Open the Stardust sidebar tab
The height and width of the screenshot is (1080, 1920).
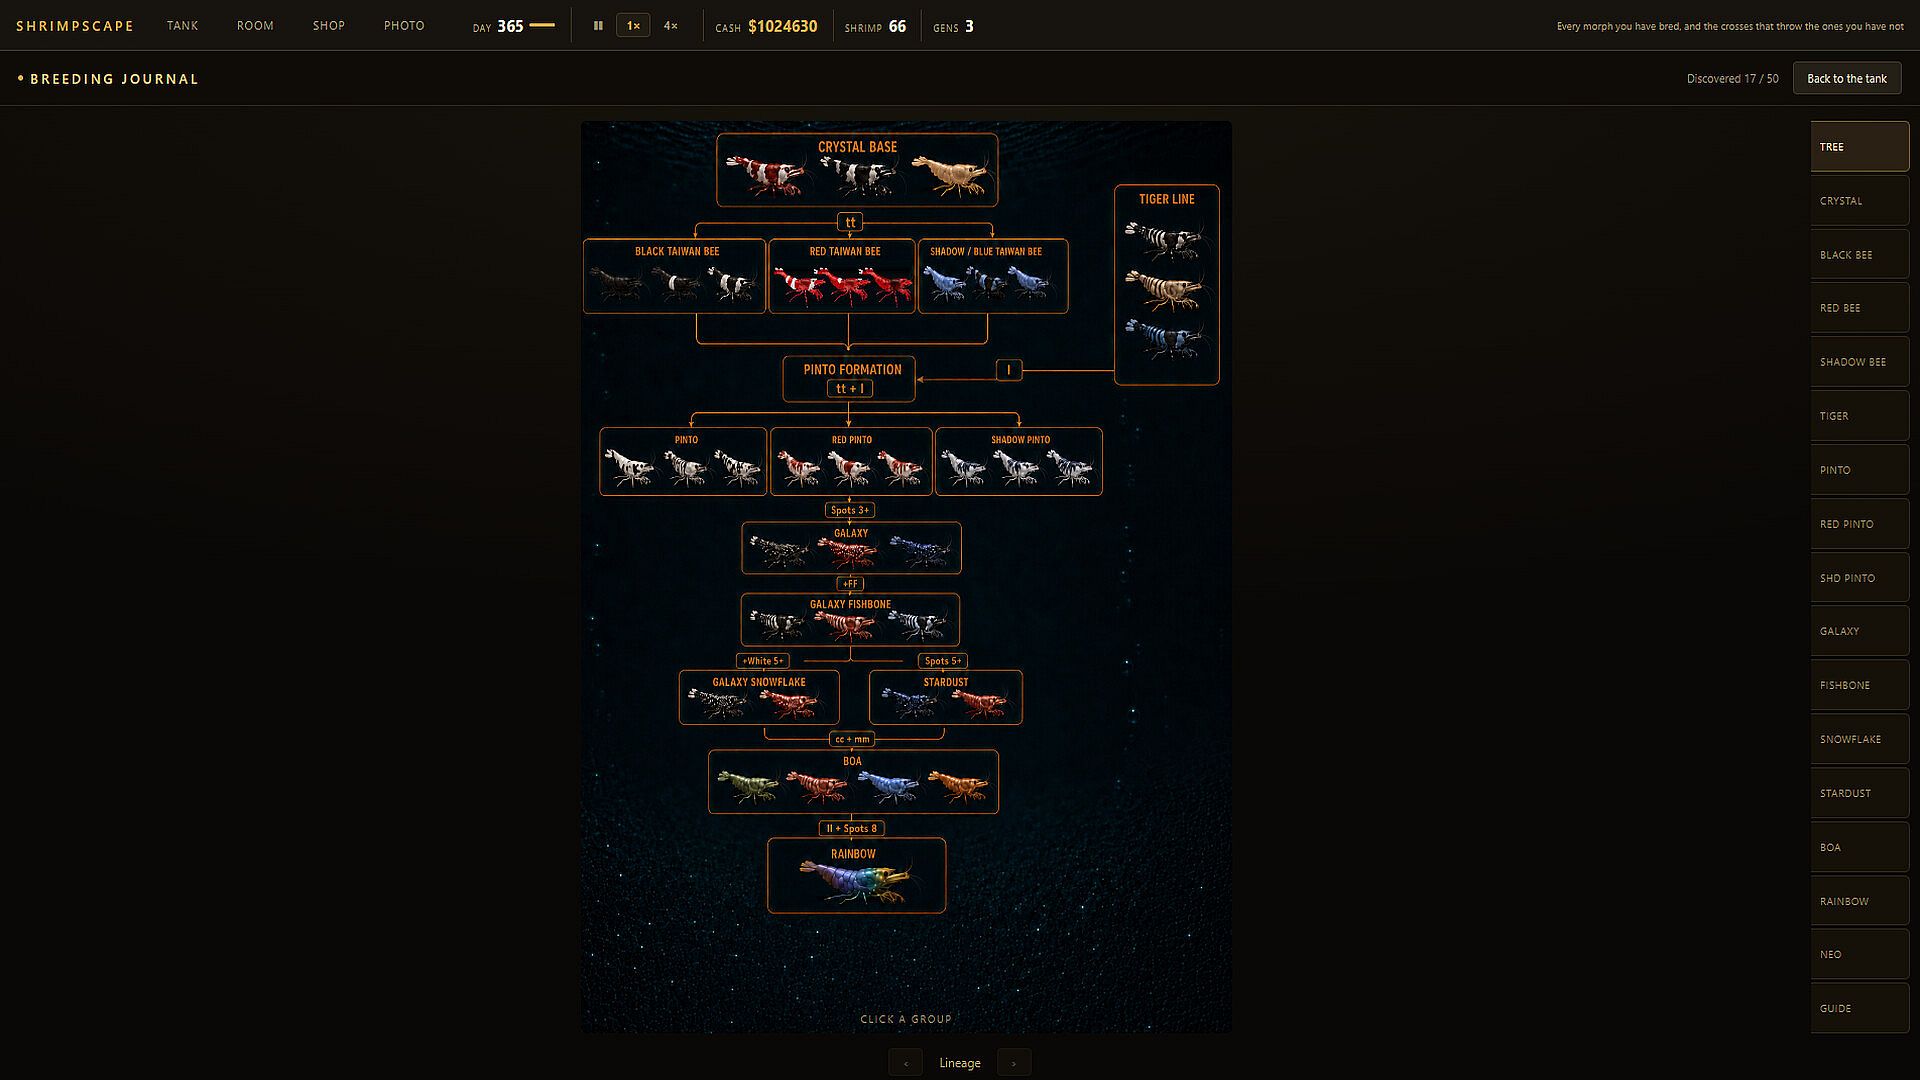pos(1859,793)
